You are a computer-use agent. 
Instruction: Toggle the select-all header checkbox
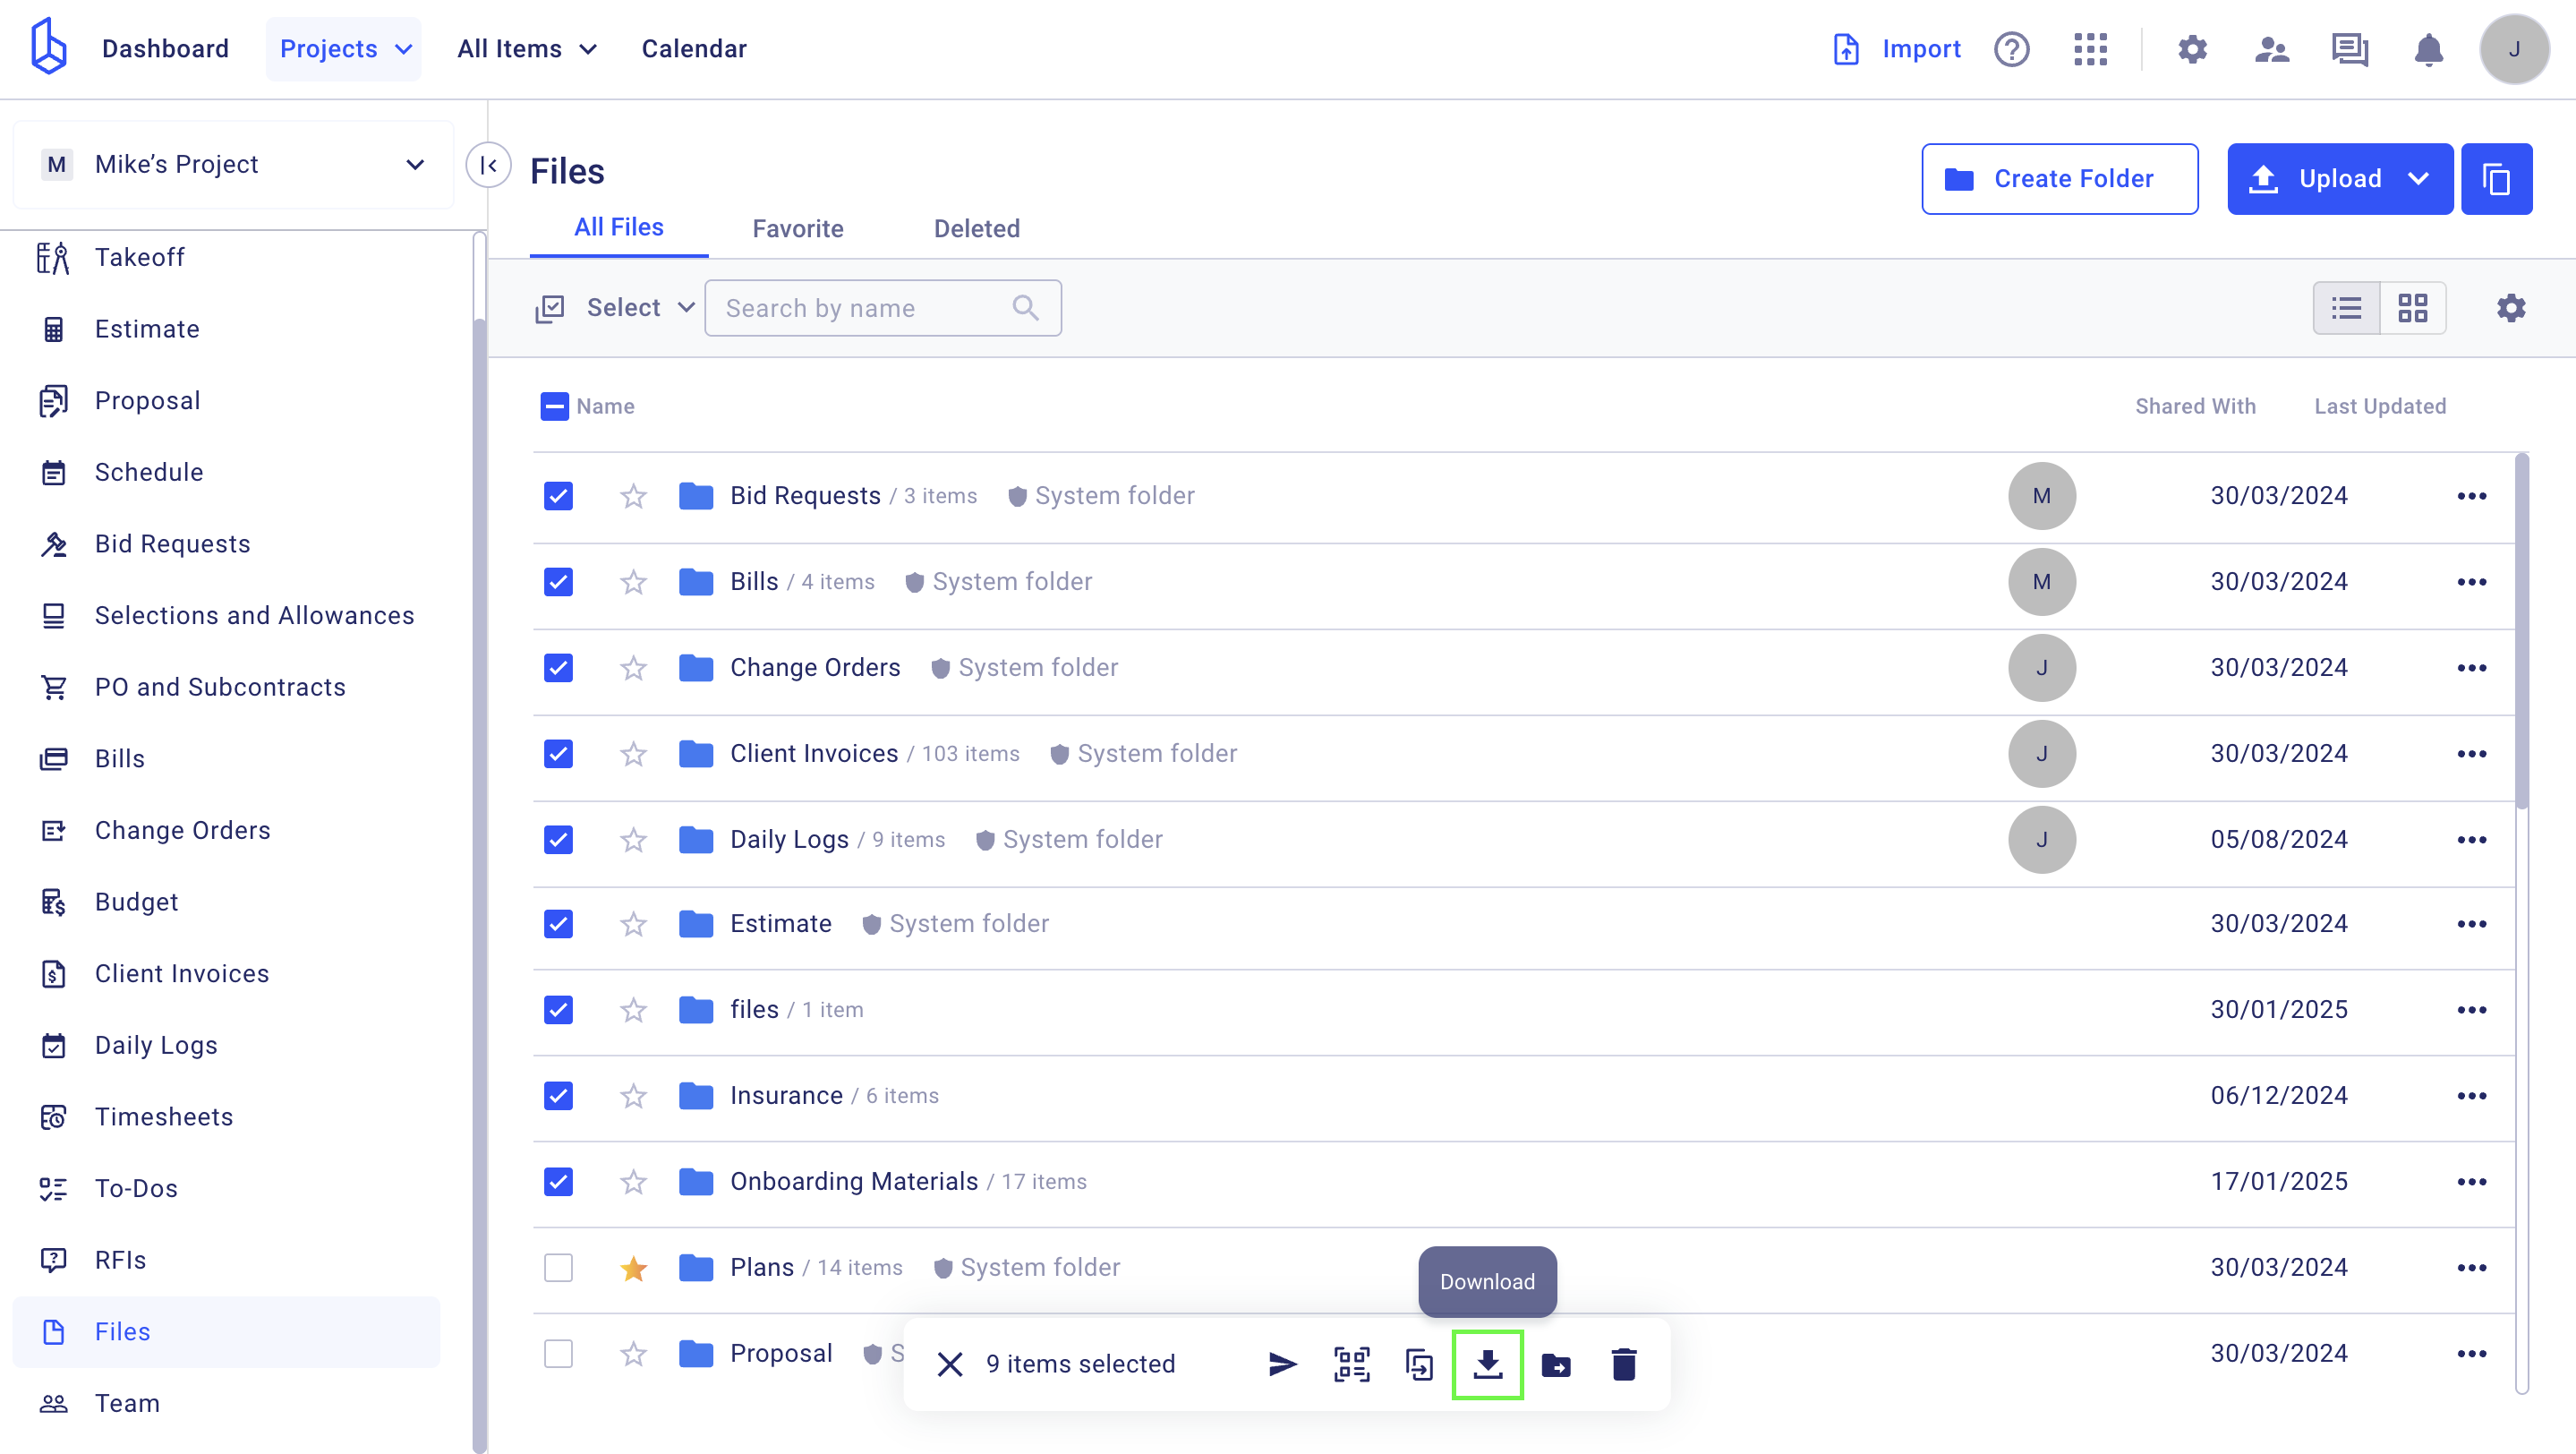(555, 406)
